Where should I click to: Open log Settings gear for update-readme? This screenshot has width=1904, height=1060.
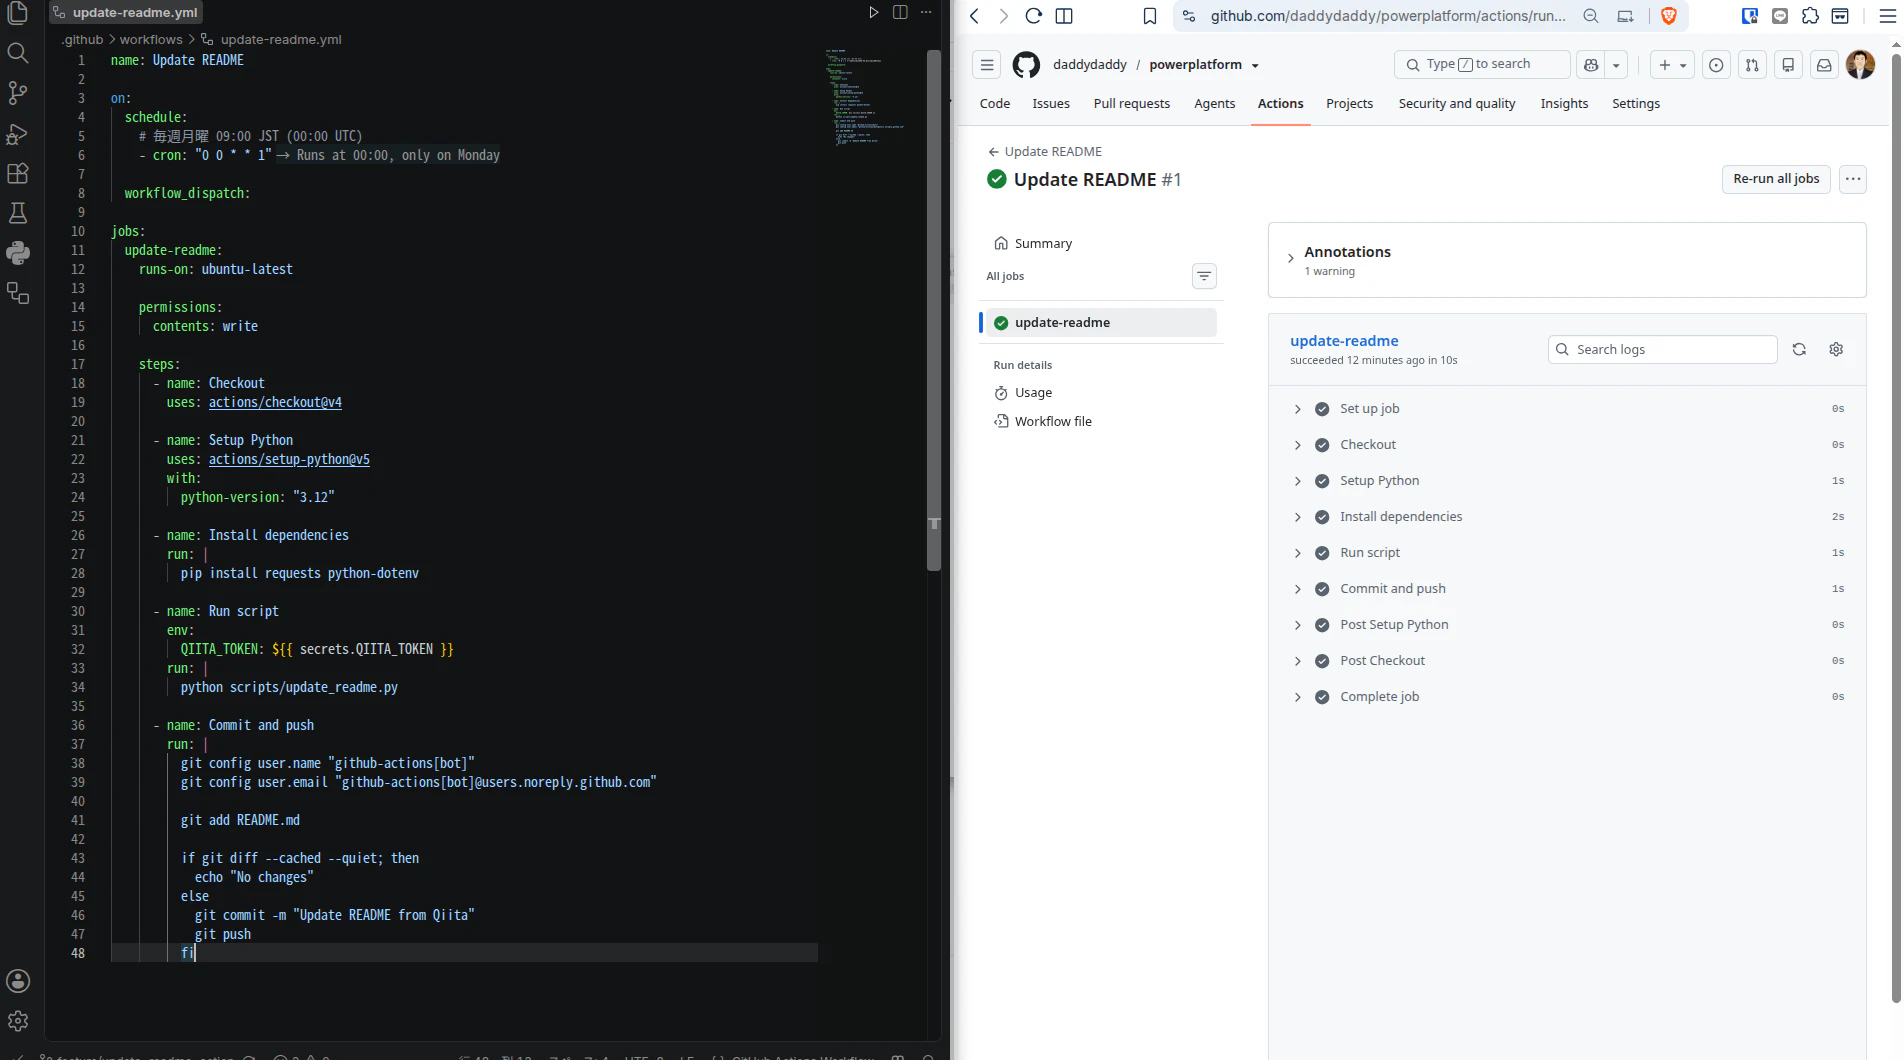1836,349
